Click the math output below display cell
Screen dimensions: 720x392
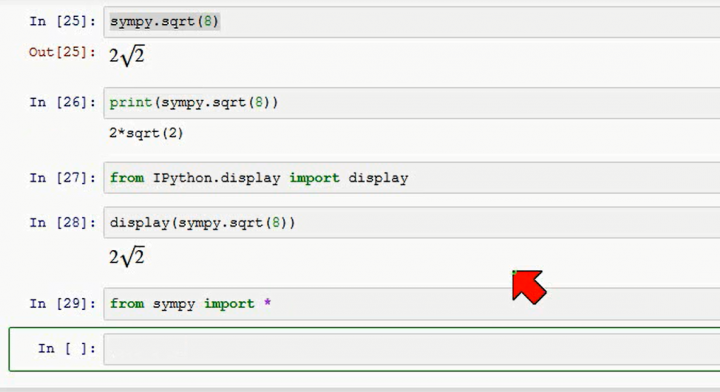tap(127, 257)
